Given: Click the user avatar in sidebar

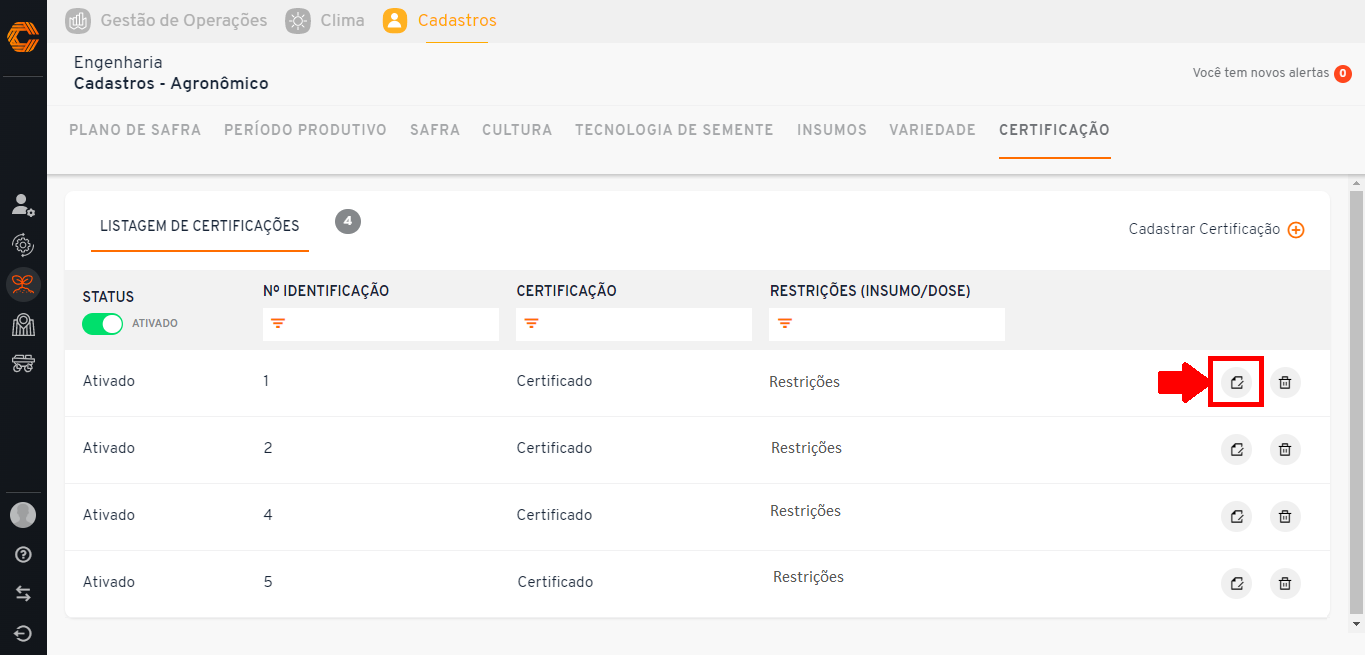Looking at the screenshot, I should pyautogui.click(x=23, y=515).
